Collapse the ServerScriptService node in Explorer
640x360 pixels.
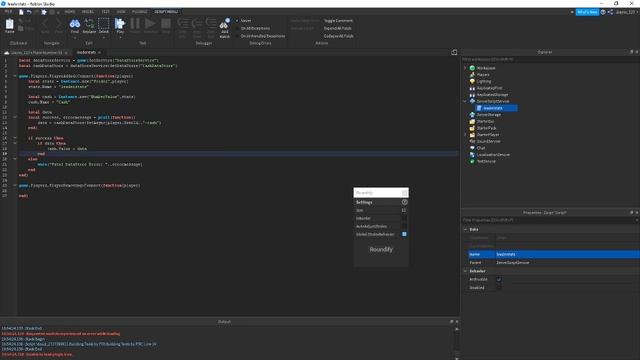coord(465,101)
